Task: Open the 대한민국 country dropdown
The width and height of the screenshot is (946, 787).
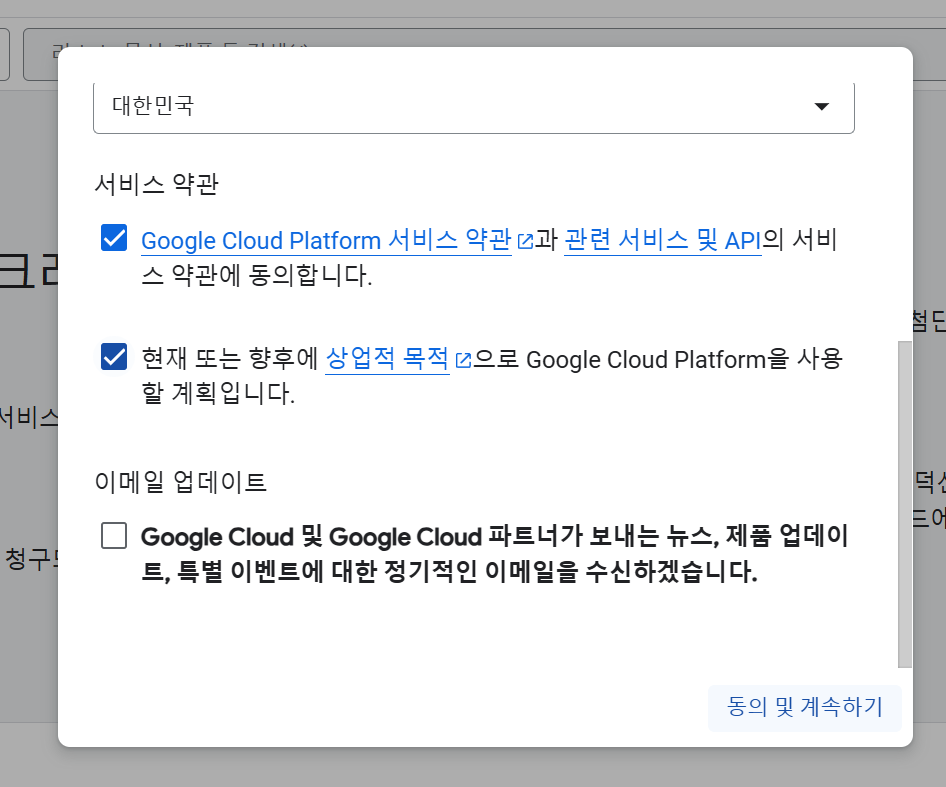Action: coord(474,107)
